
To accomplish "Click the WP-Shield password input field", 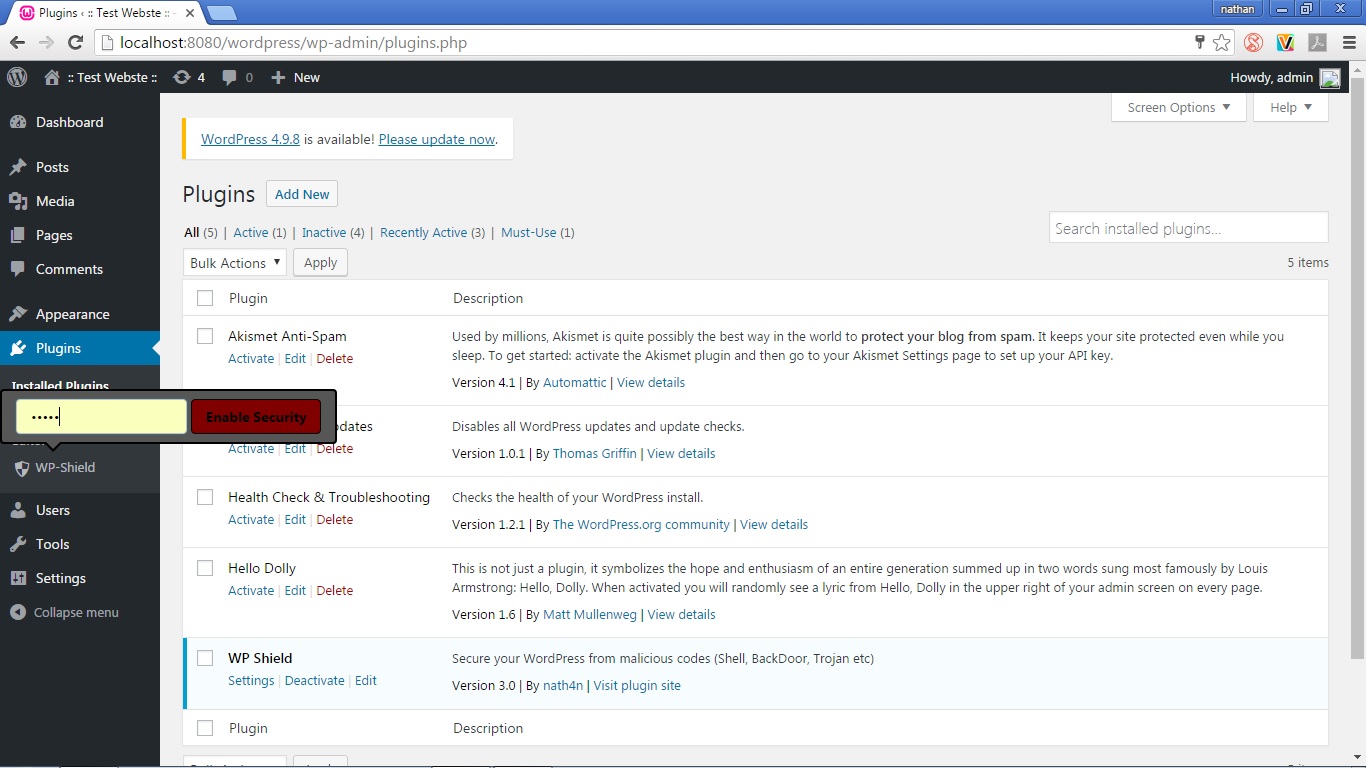I will (x=102, y=417).
